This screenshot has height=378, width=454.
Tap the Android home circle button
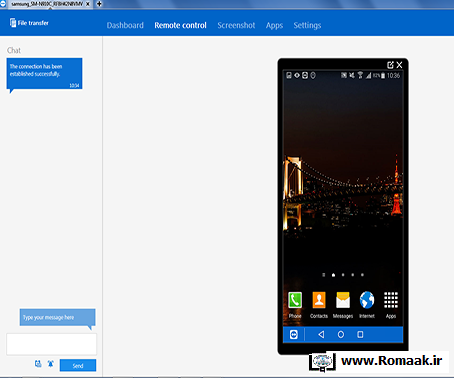click(341, 334)
